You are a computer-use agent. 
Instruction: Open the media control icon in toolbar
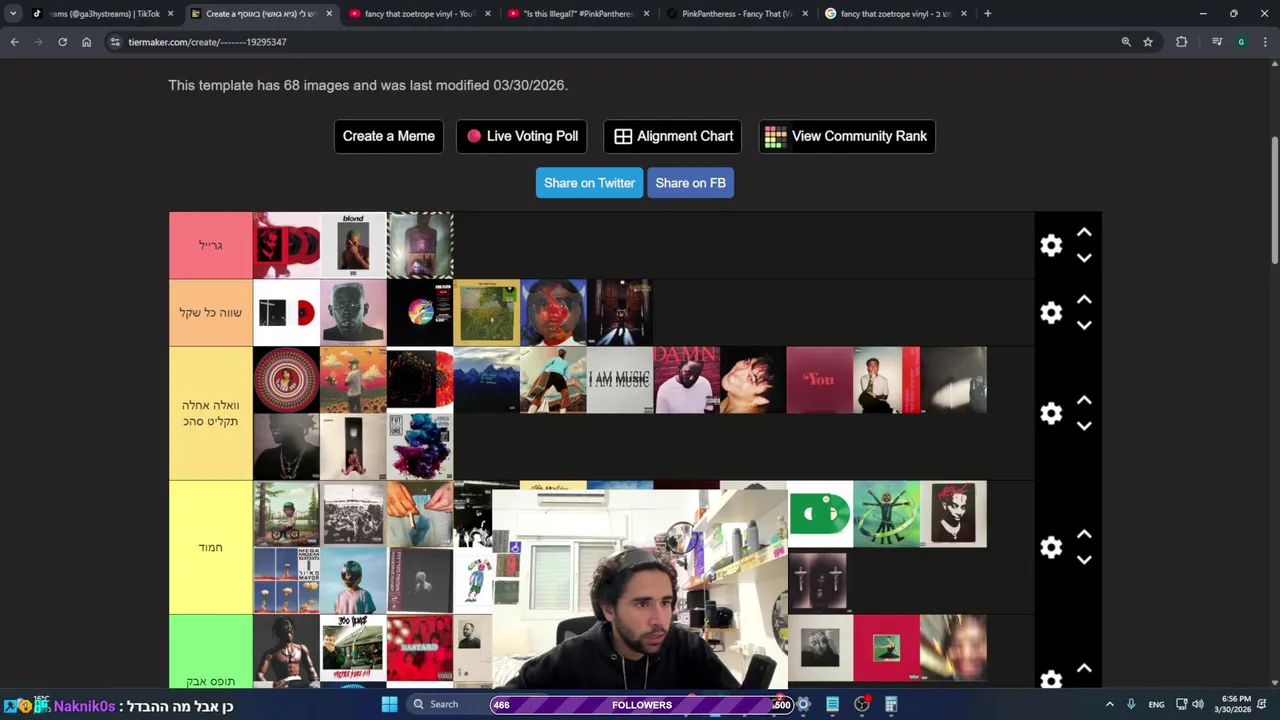[1217, 42]
